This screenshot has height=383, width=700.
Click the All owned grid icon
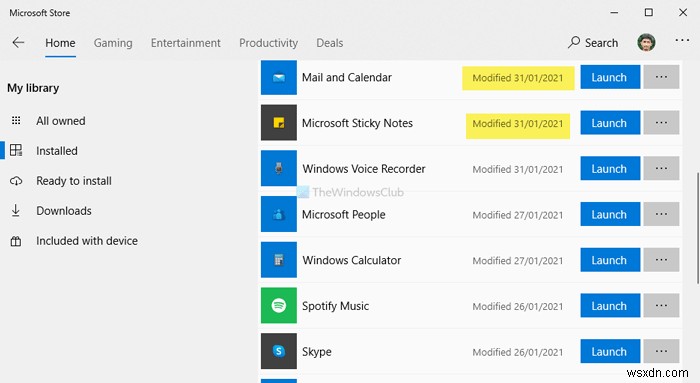click(x=16, y=121)
